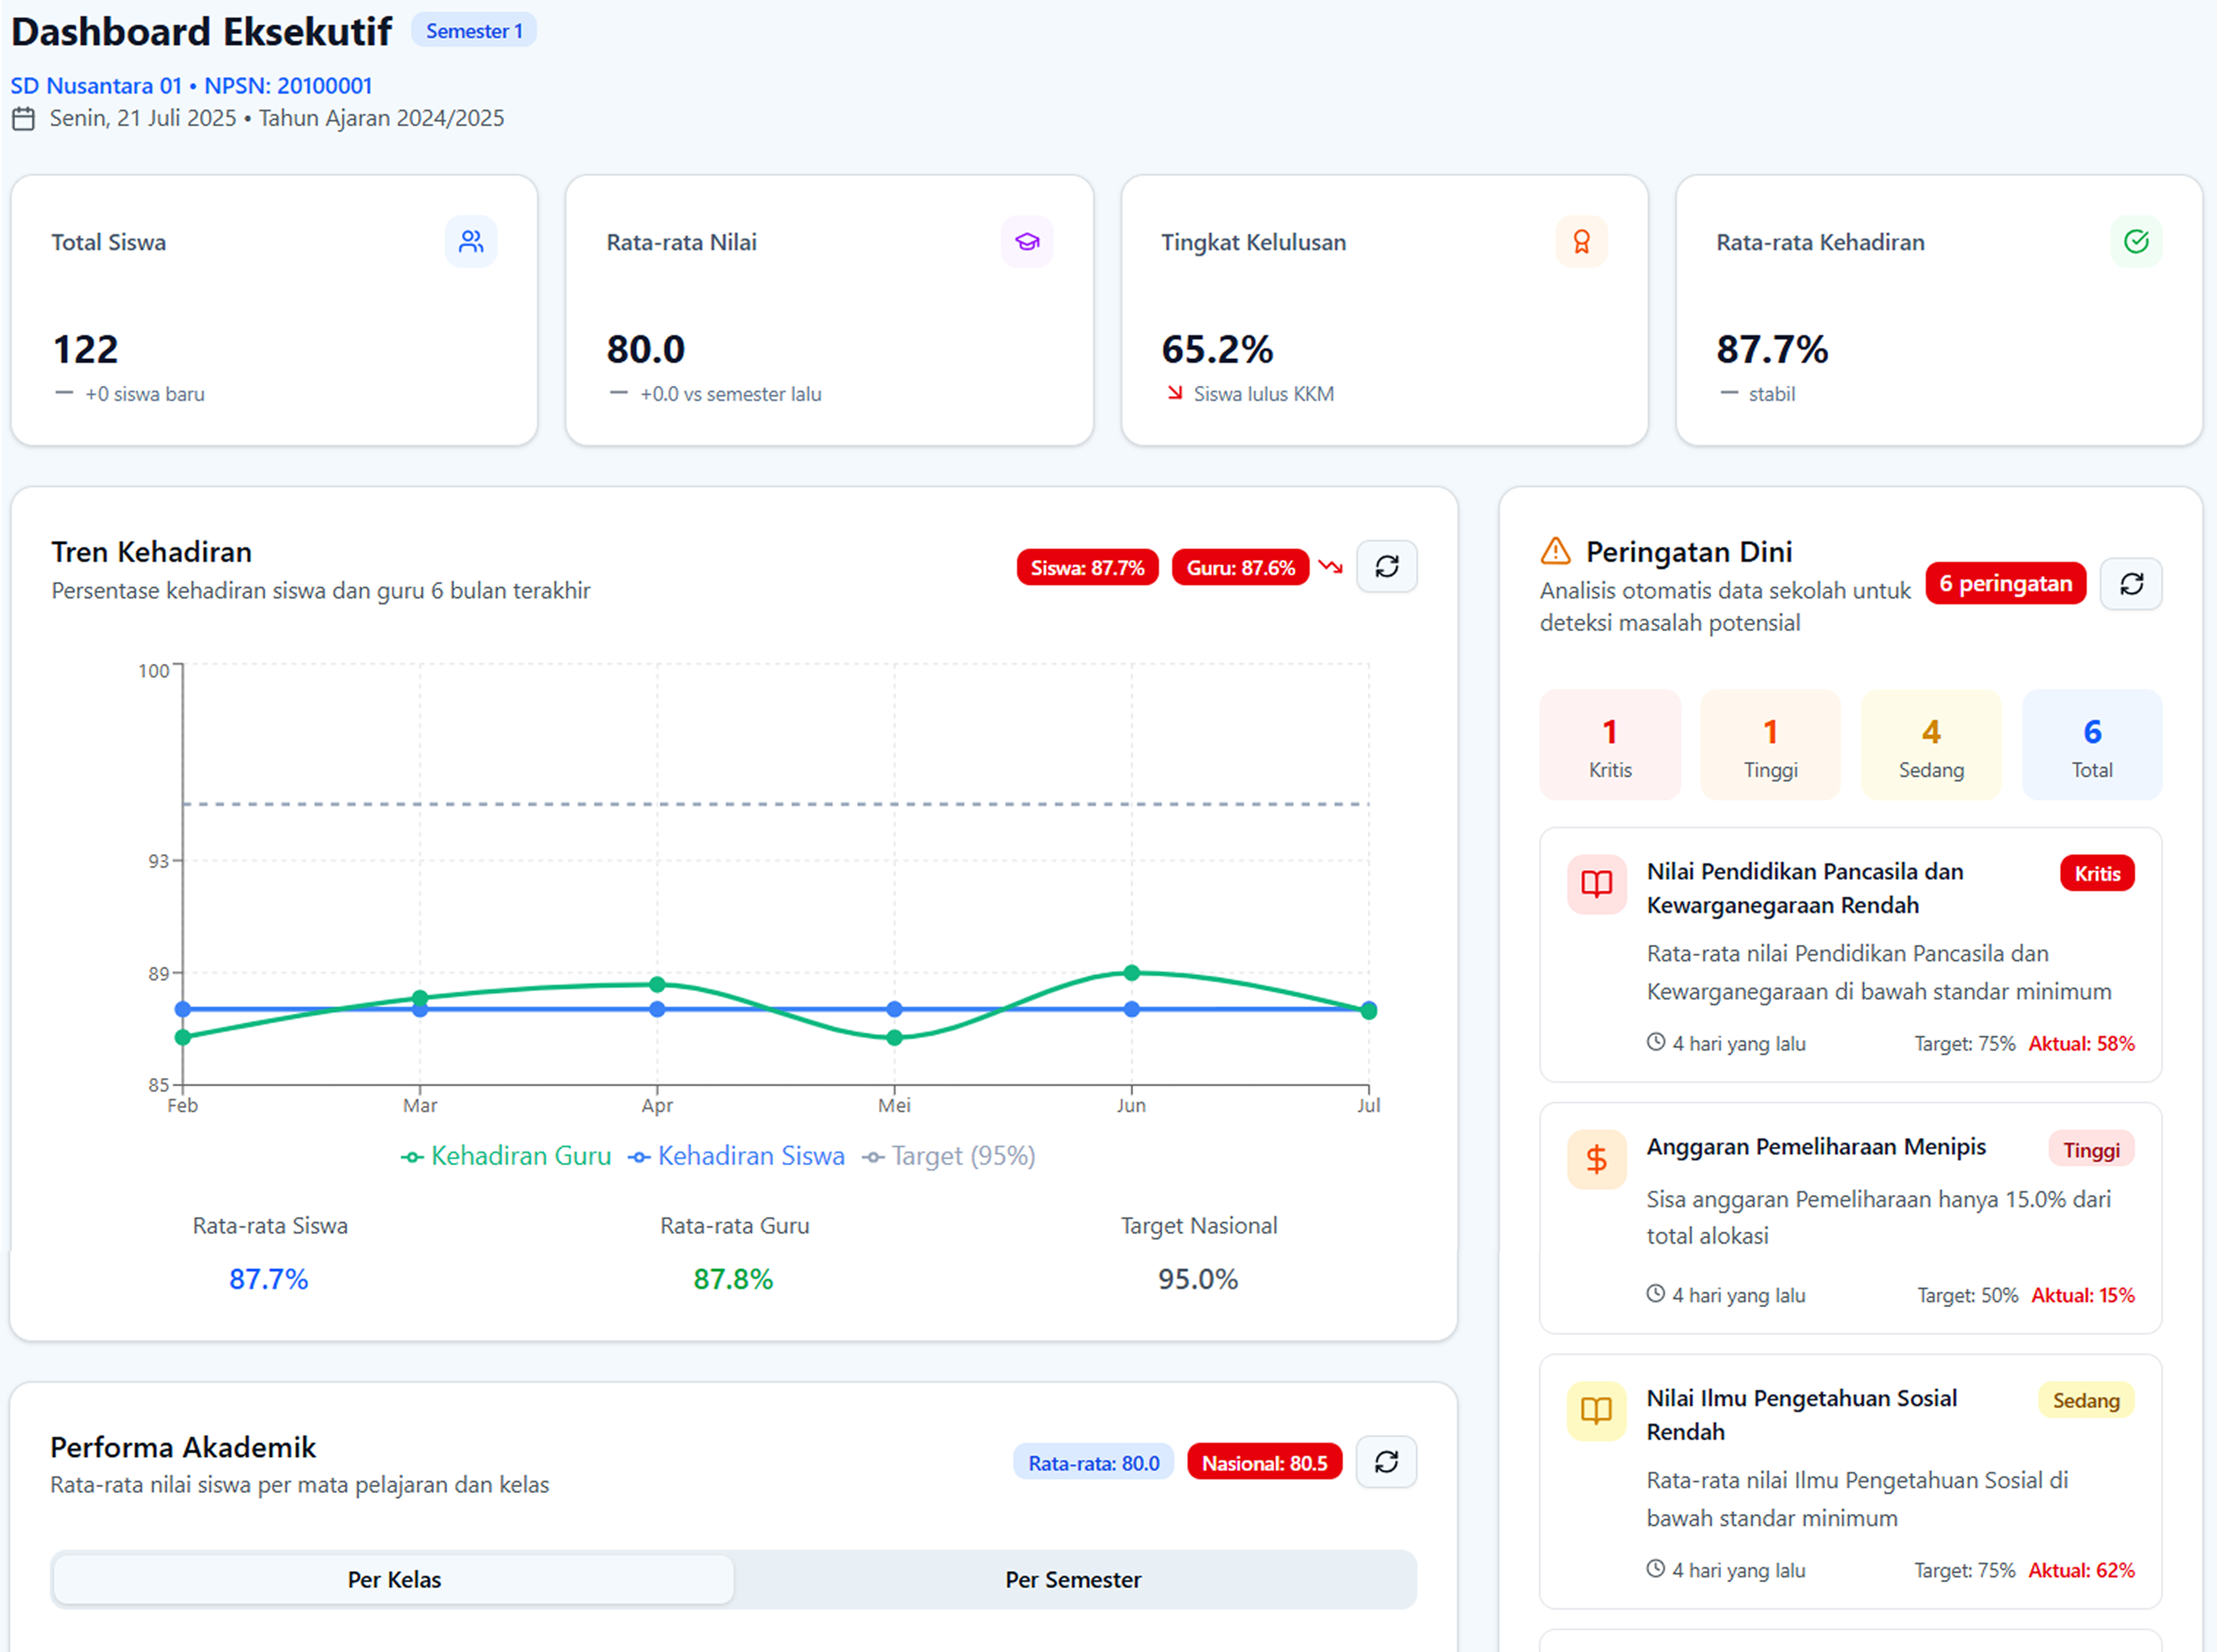Click the 6 peringatan badge
Viewport: 2217px width, 1652px height.
(x=2005, y=584)
